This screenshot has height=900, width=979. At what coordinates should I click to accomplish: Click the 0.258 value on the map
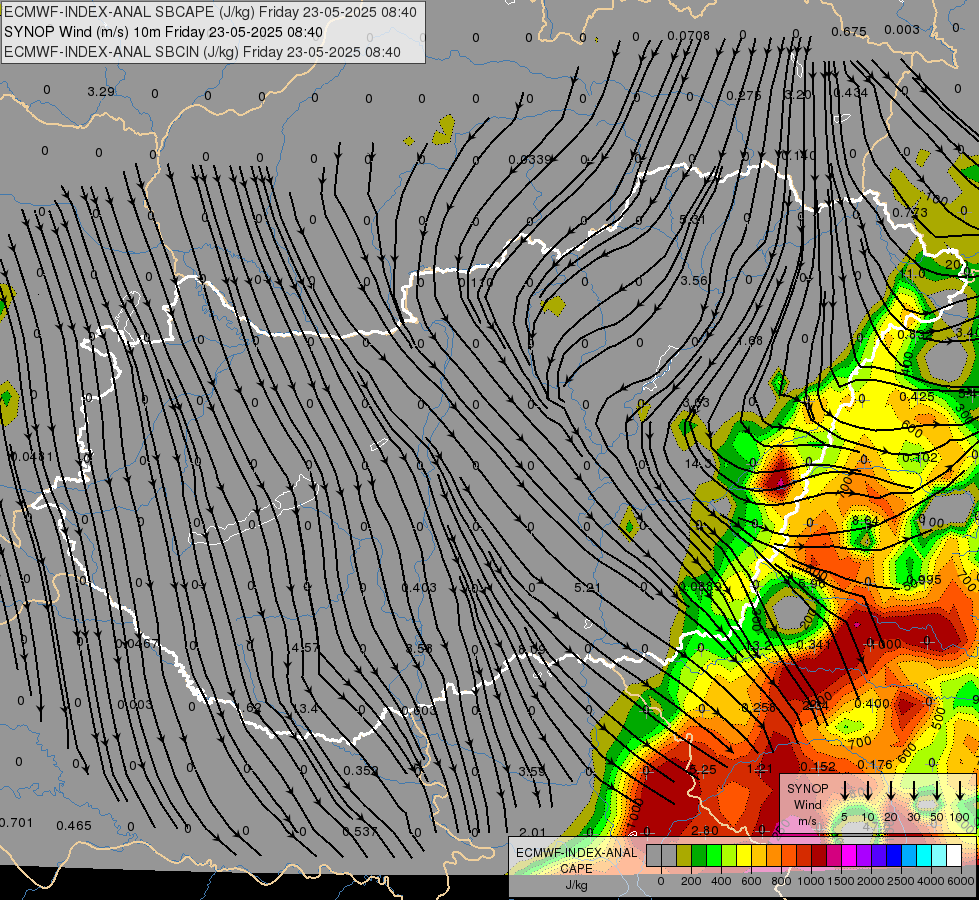758,707
